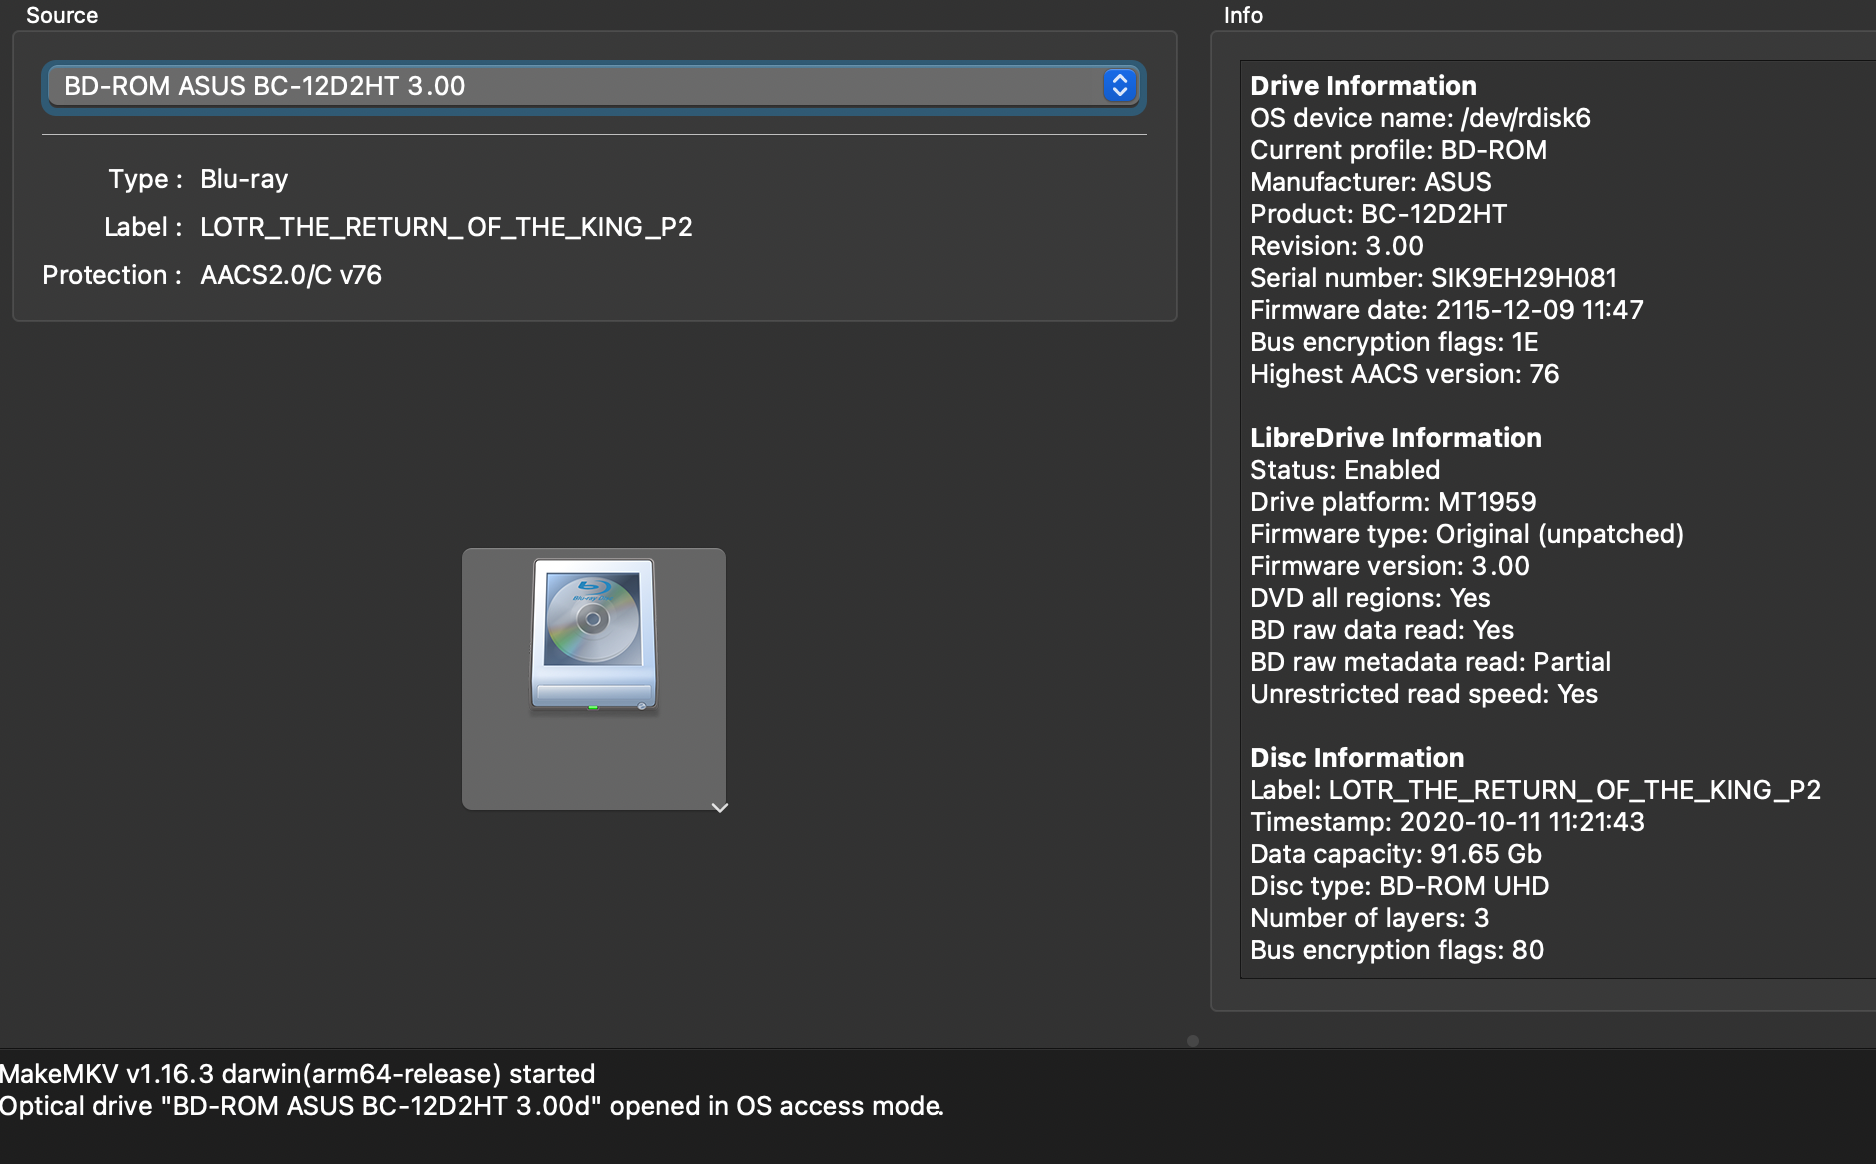Click 'Bus encryption flags: 1E' line
The image size is (1876, 1164).
click(x=1394, y=342)
